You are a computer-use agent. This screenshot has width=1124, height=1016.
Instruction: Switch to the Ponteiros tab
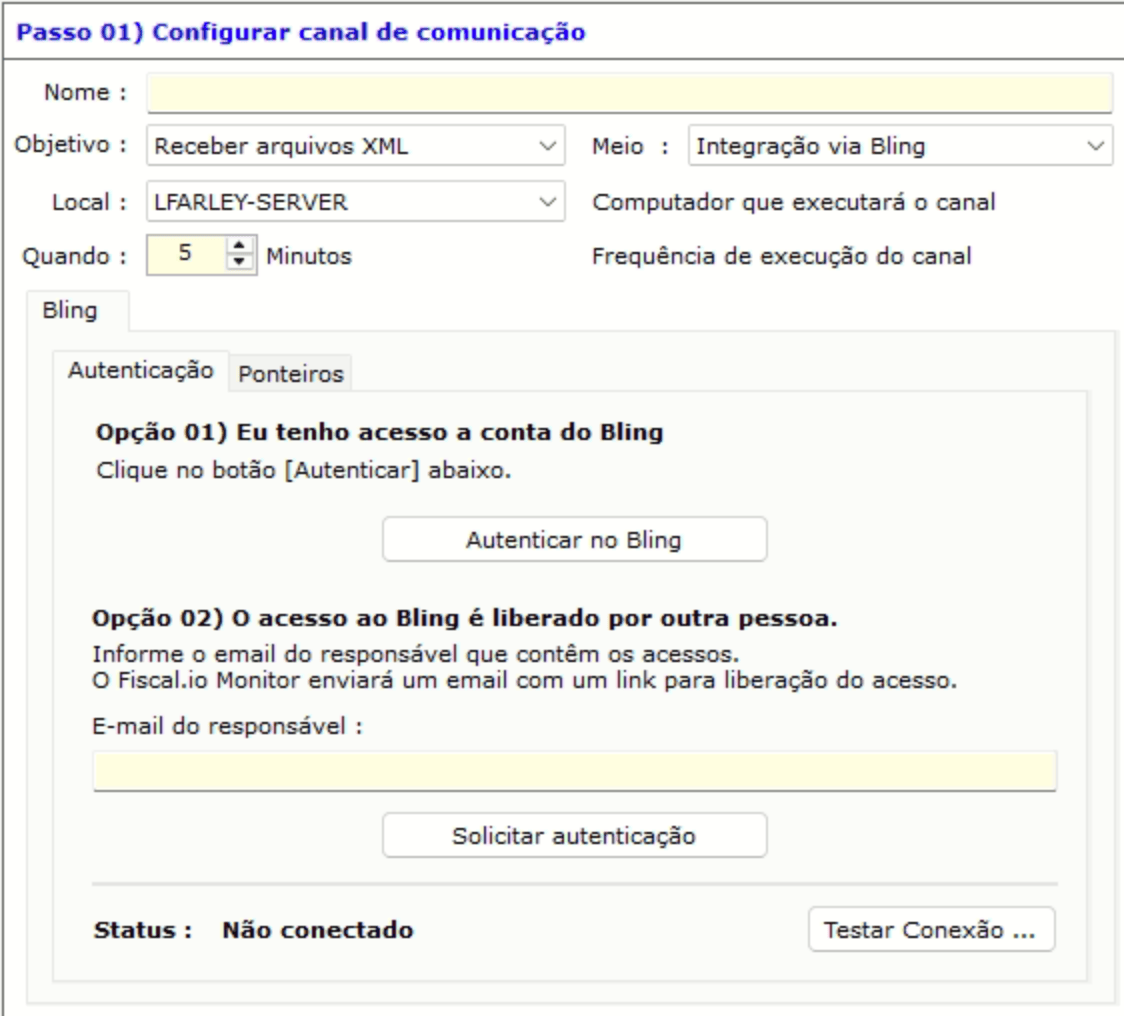pos(290,374)
